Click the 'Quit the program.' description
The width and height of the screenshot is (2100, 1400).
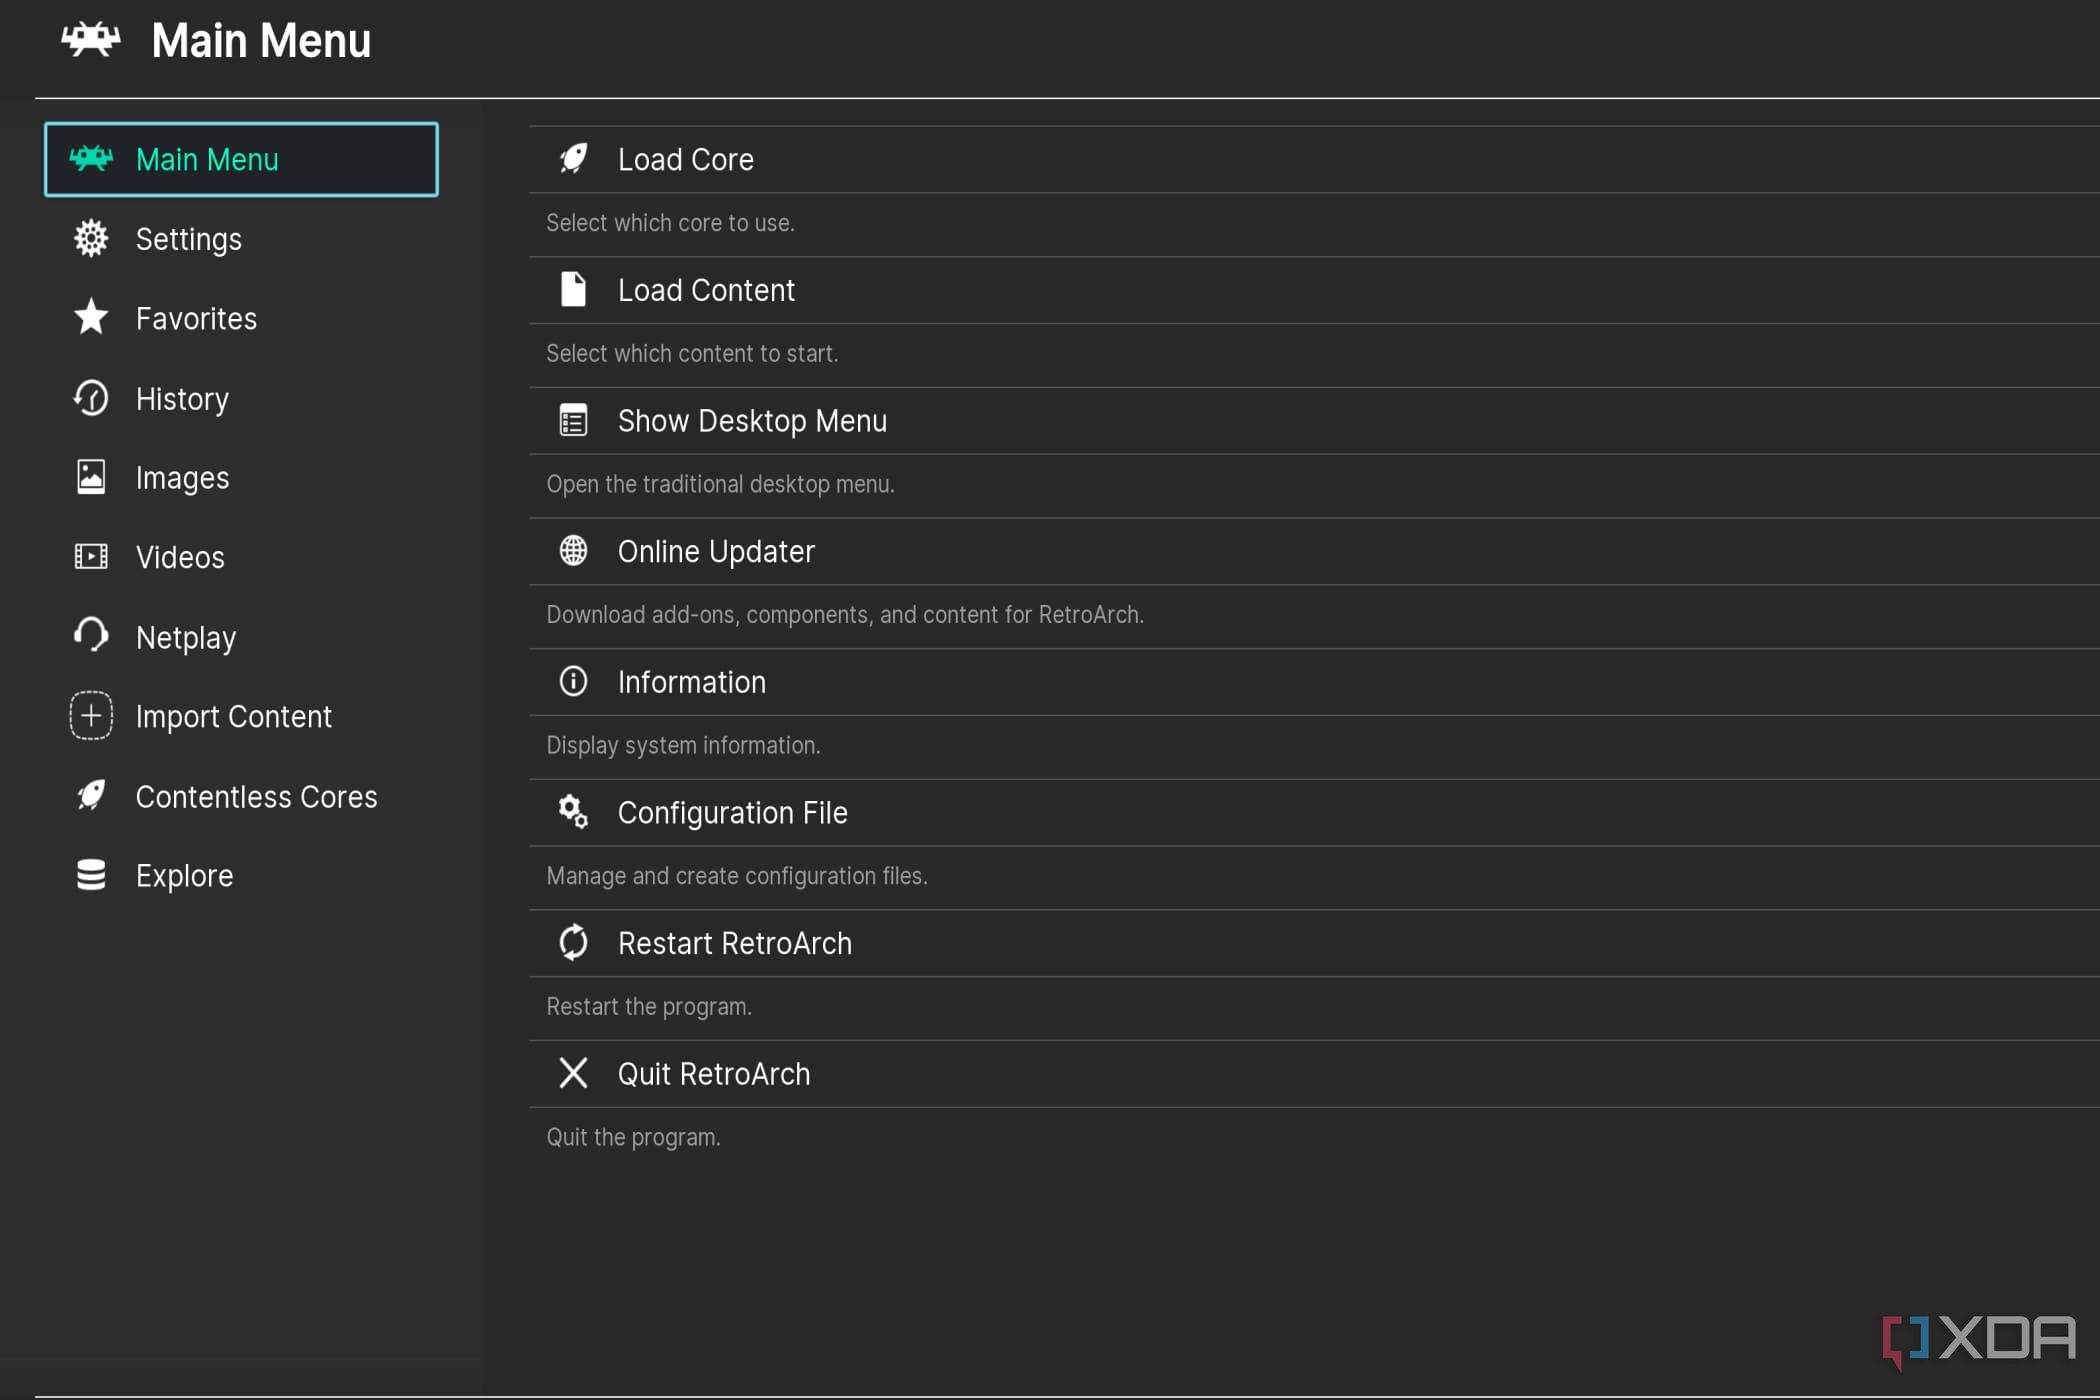pos(633,1138)
